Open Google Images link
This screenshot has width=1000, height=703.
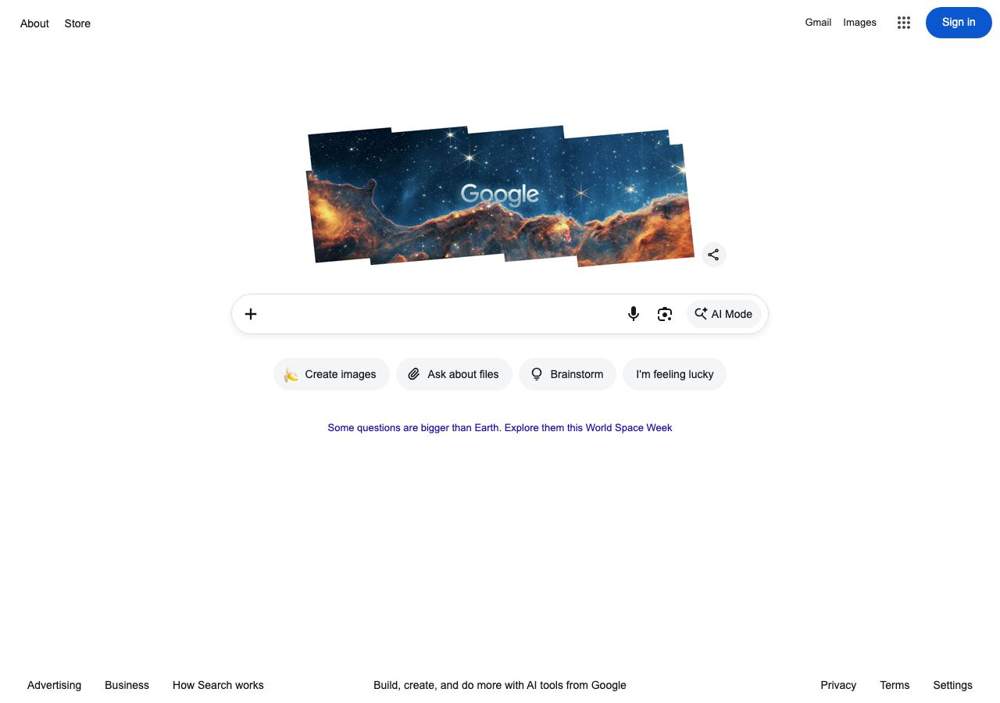tap(859, 22)
